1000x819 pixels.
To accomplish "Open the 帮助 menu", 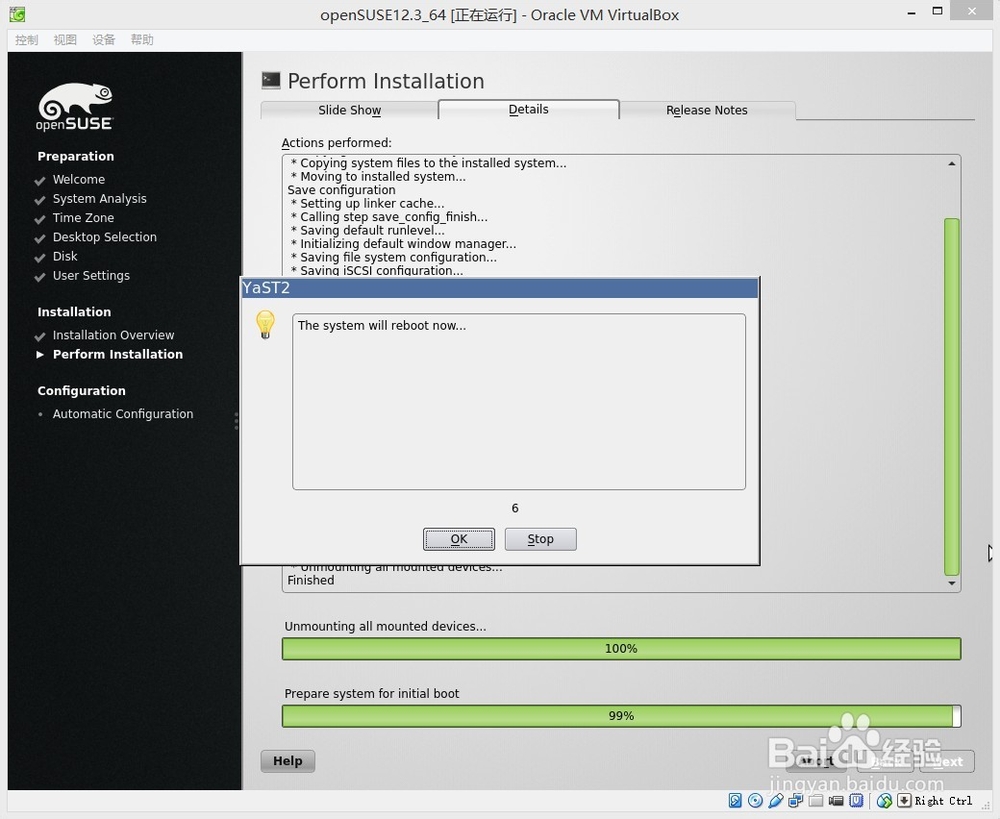I will (142, 40).
